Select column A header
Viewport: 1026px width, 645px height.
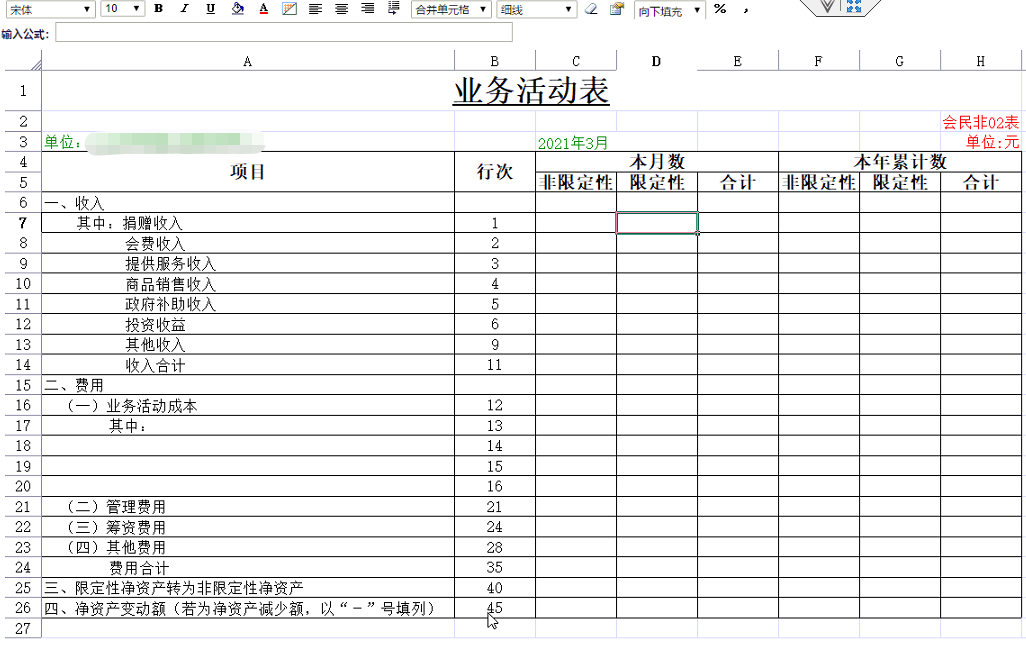[247, 61]
